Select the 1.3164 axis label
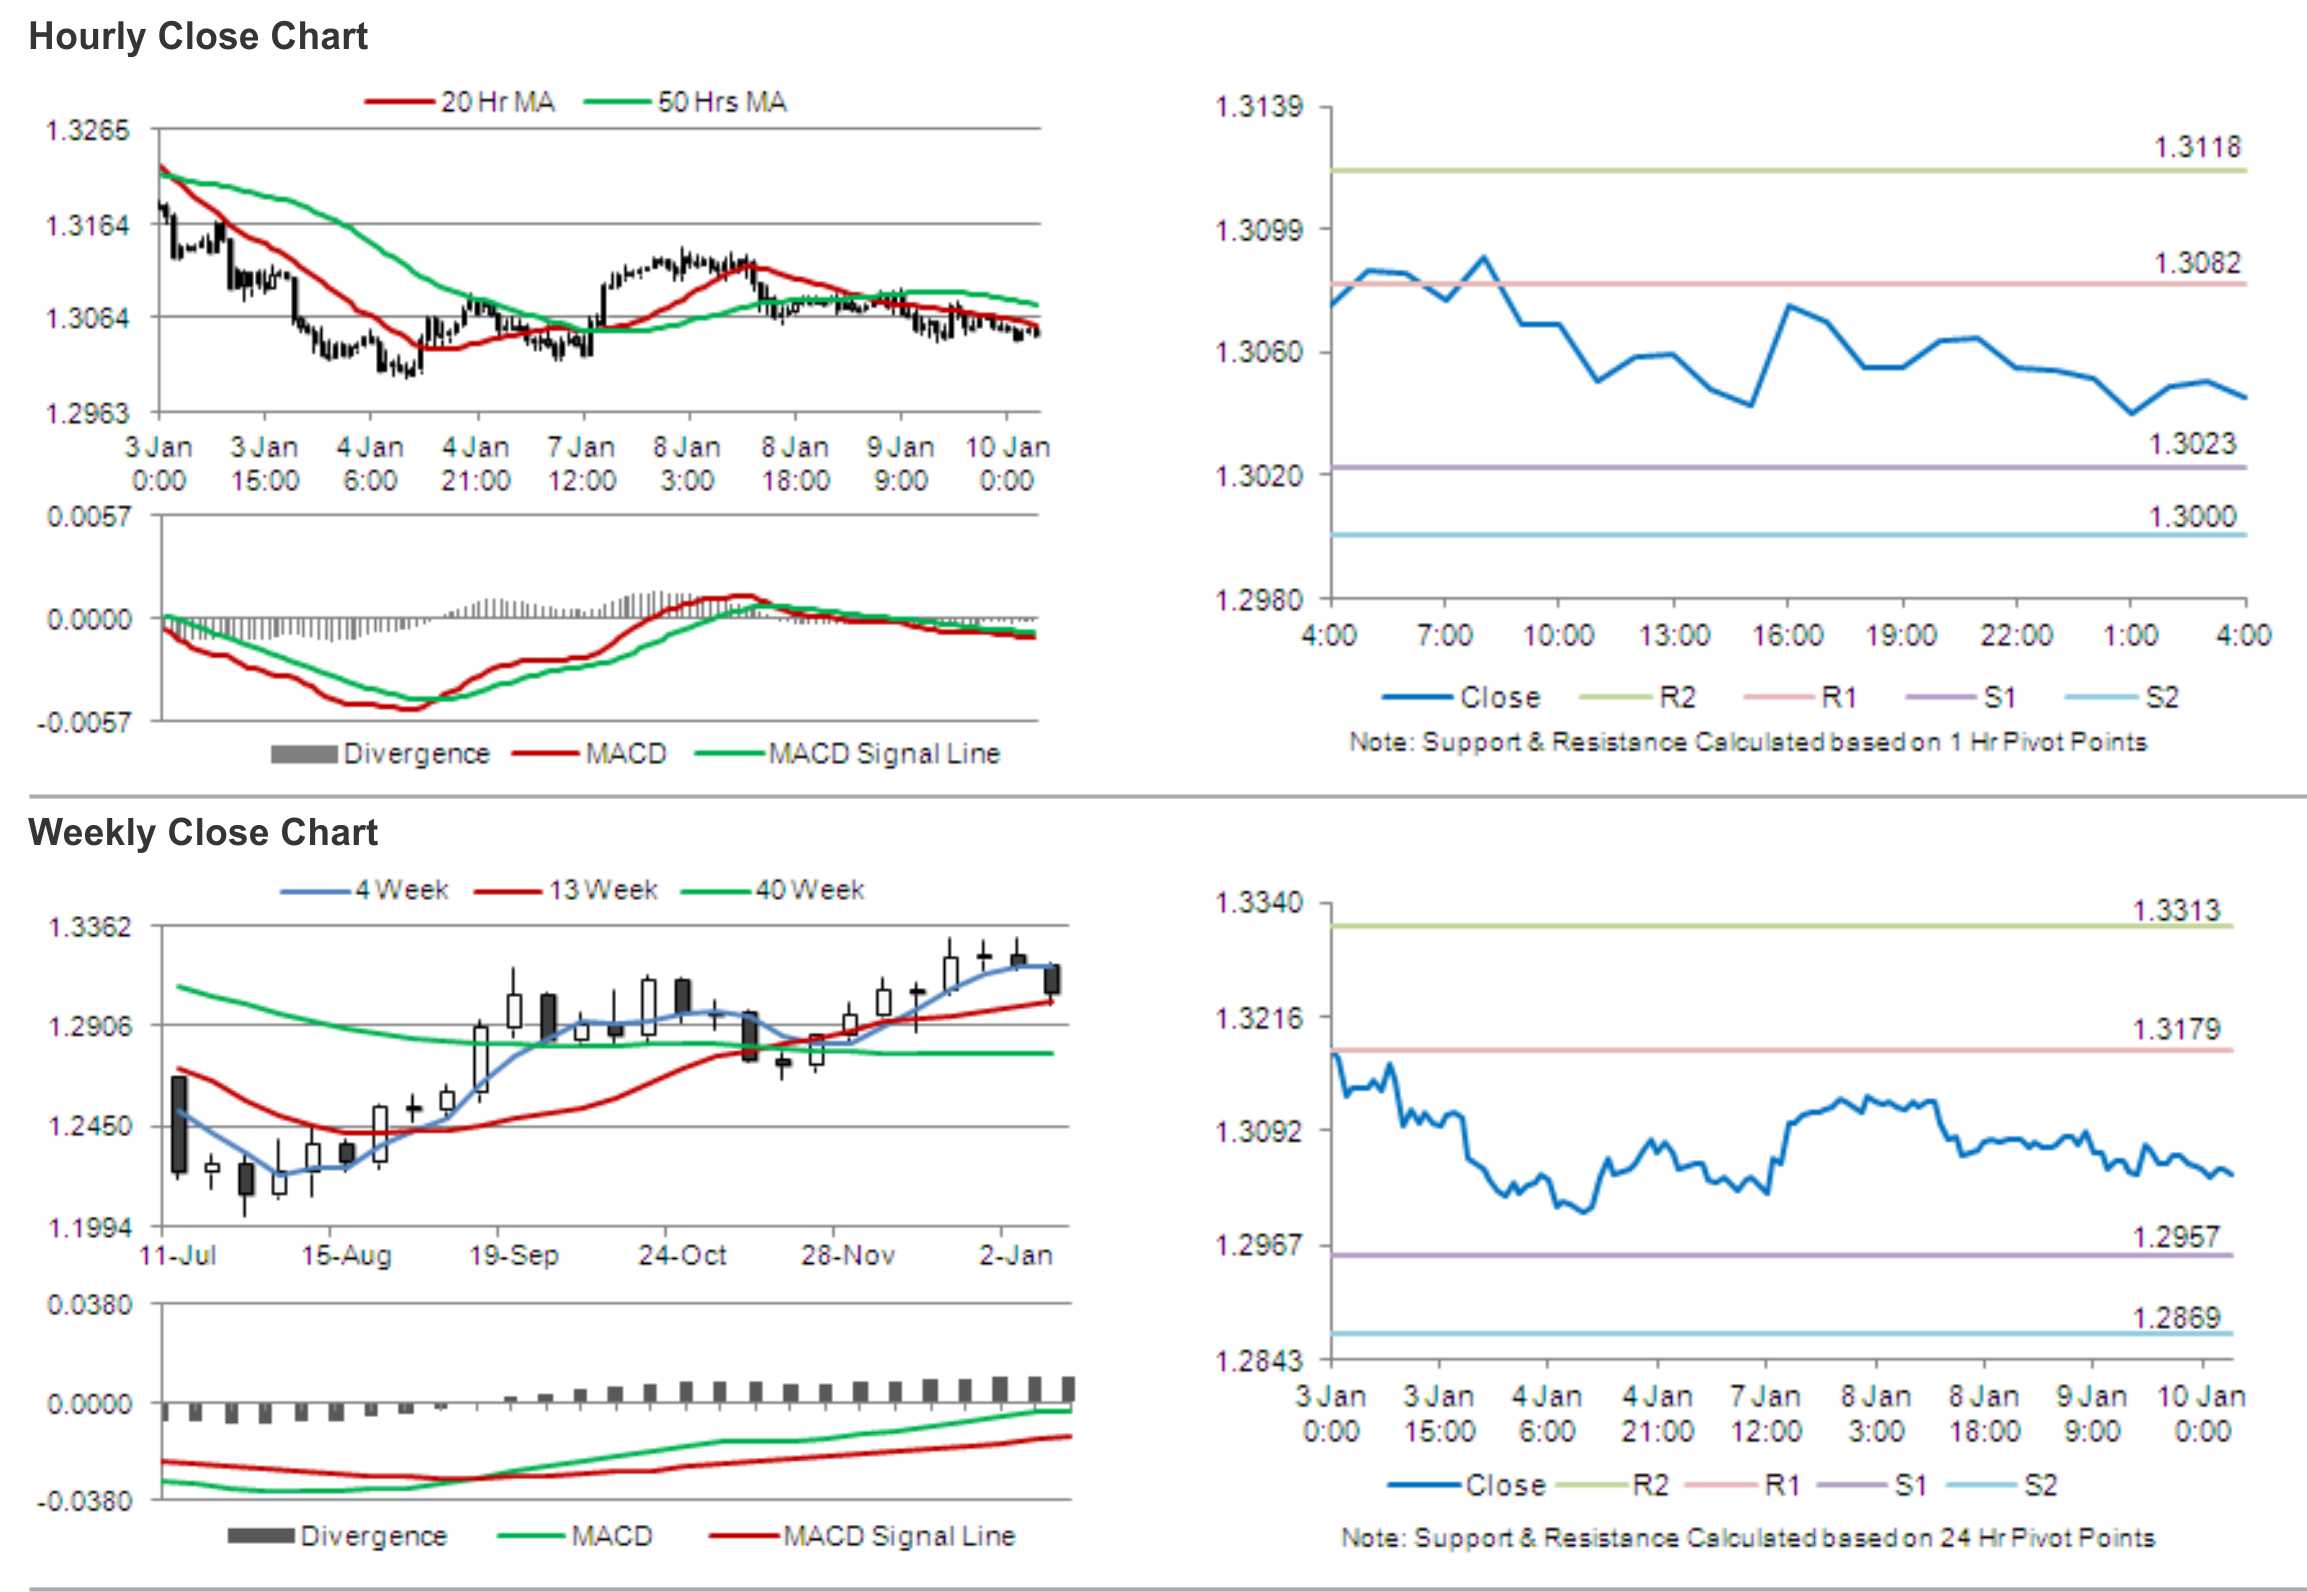 coord(88,226)
